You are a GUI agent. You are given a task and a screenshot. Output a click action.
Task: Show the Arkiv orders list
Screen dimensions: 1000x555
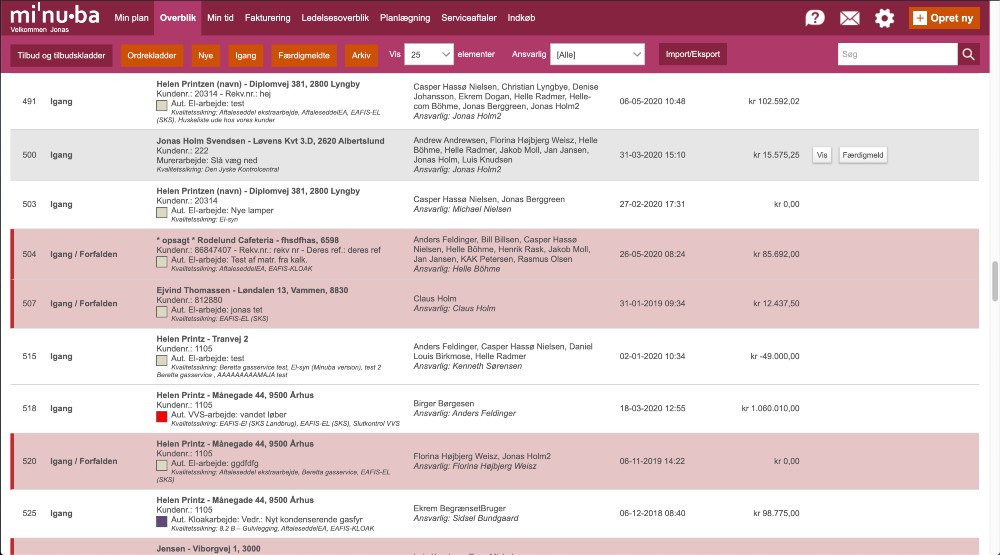pos(361,55)
